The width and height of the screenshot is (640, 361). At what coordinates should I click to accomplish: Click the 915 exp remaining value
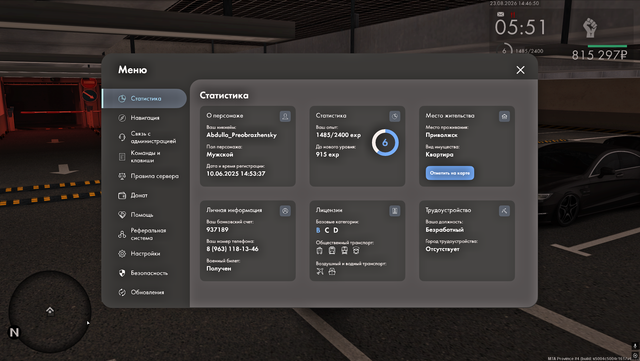(327, 154)
